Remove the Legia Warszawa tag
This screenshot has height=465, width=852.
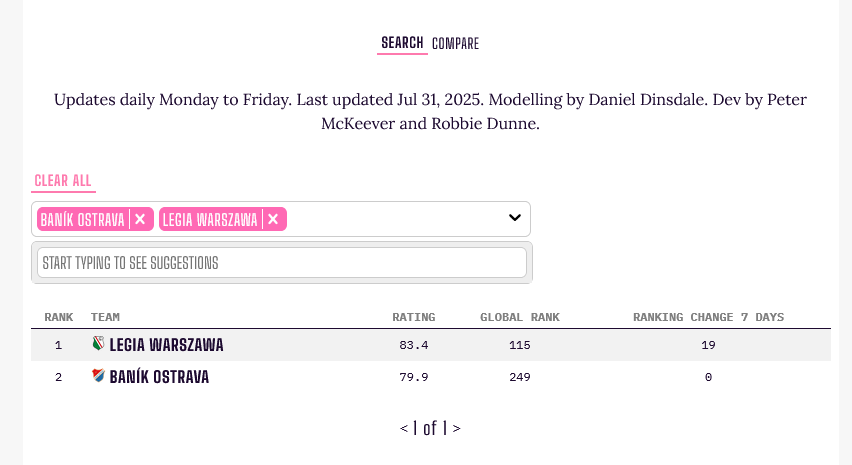pos(273,219)
